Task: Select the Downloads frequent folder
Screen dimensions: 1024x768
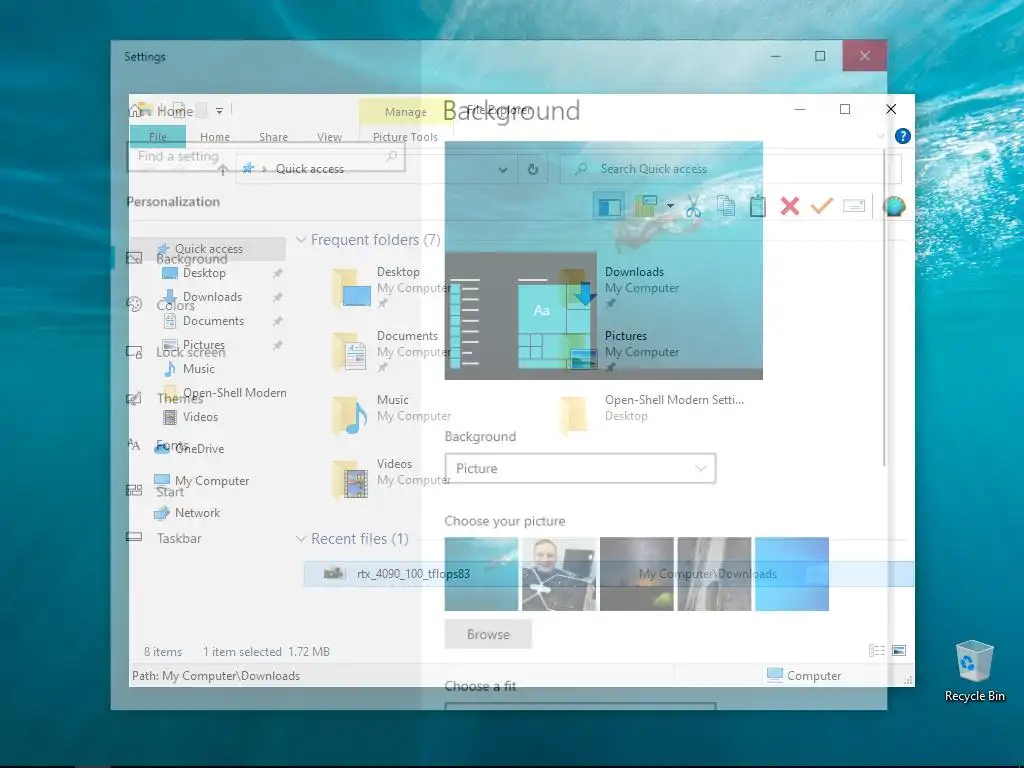Action: (x=620, y=287)
